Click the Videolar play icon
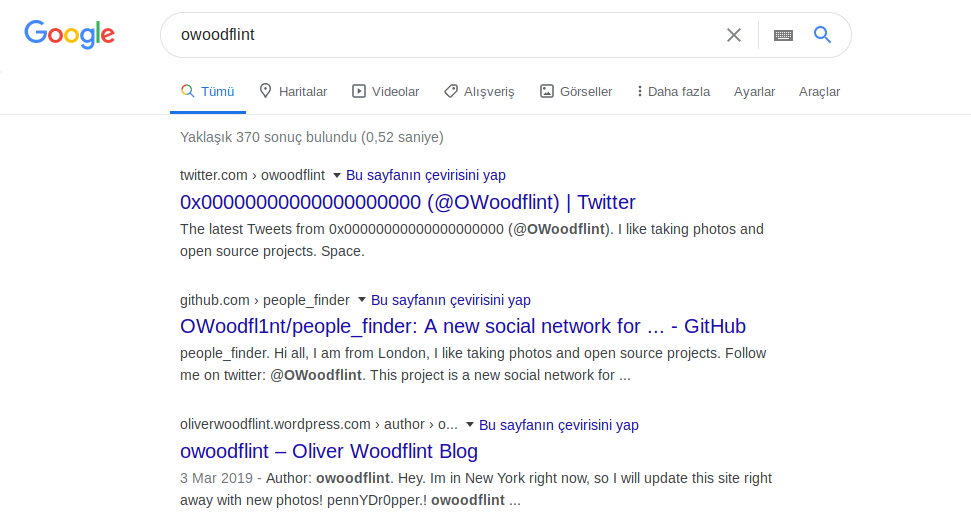Image resolution: width=971 pixels, height=528 pixels. click(359, 91)
